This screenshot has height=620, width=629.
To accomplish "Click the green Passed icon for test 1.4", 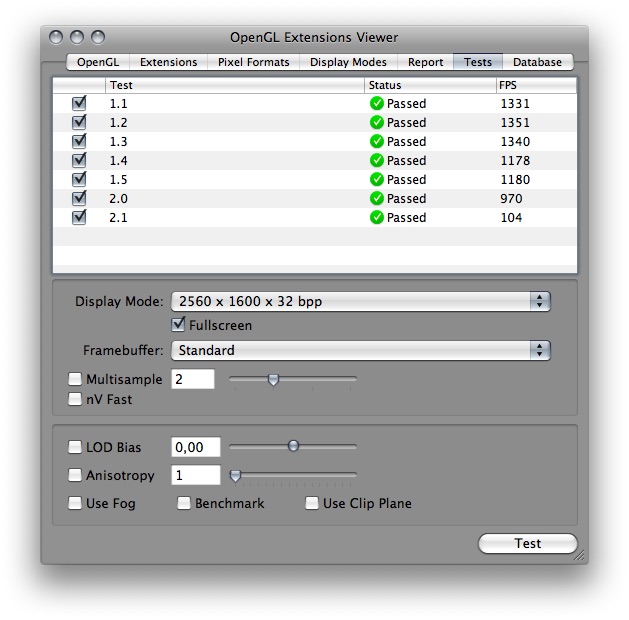I will pos(377,160).
